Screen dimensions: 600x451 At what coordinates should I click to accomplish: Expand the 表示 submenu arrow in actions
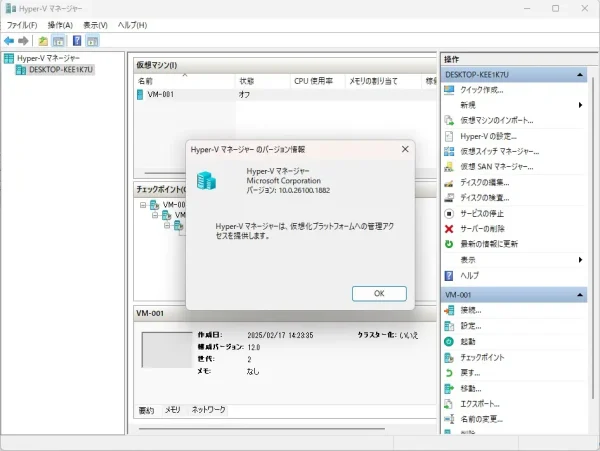click(x=580, y=260)
